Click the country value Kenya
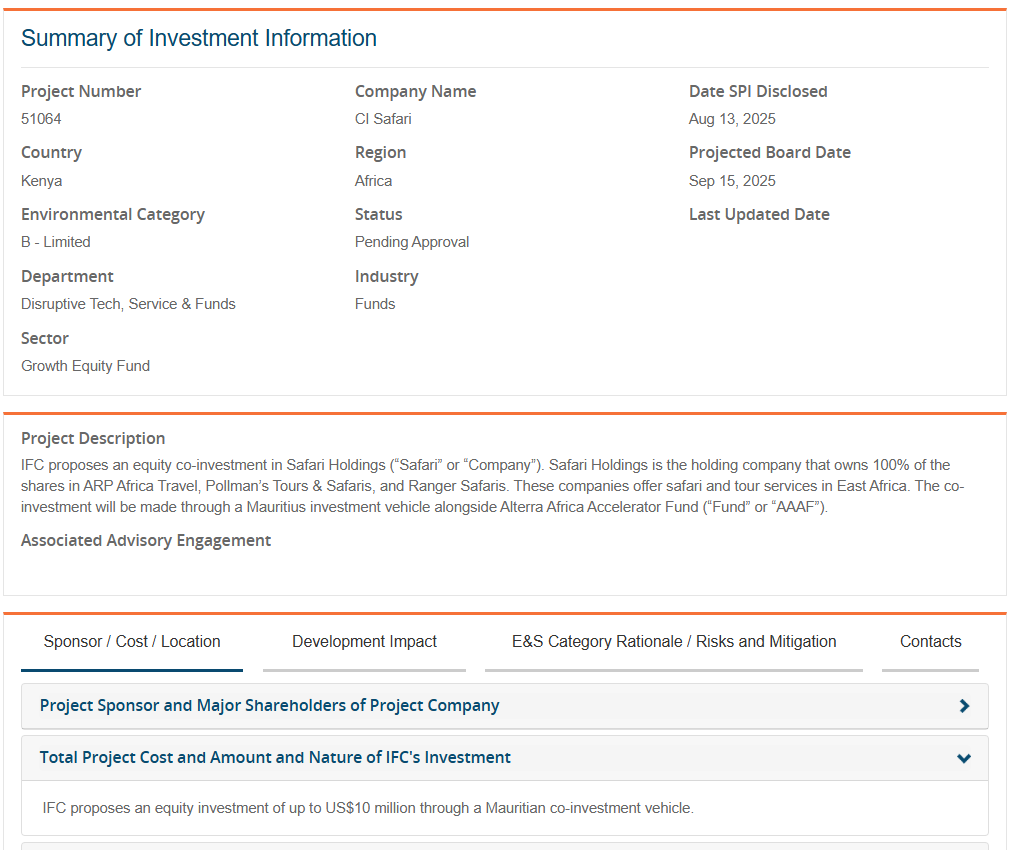The width and height of the screenshot is (1015, 850). point(41,181)
